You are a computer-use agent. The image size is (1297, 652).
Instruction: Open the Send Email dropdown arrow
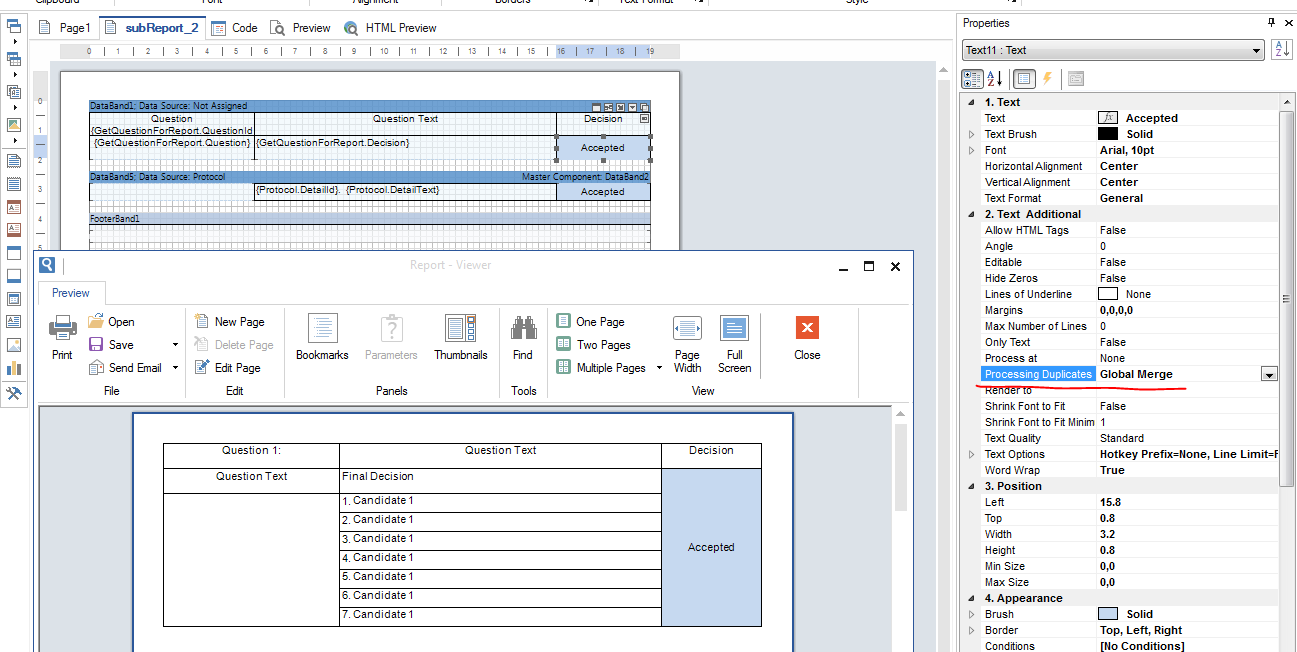tap(175, 368)
